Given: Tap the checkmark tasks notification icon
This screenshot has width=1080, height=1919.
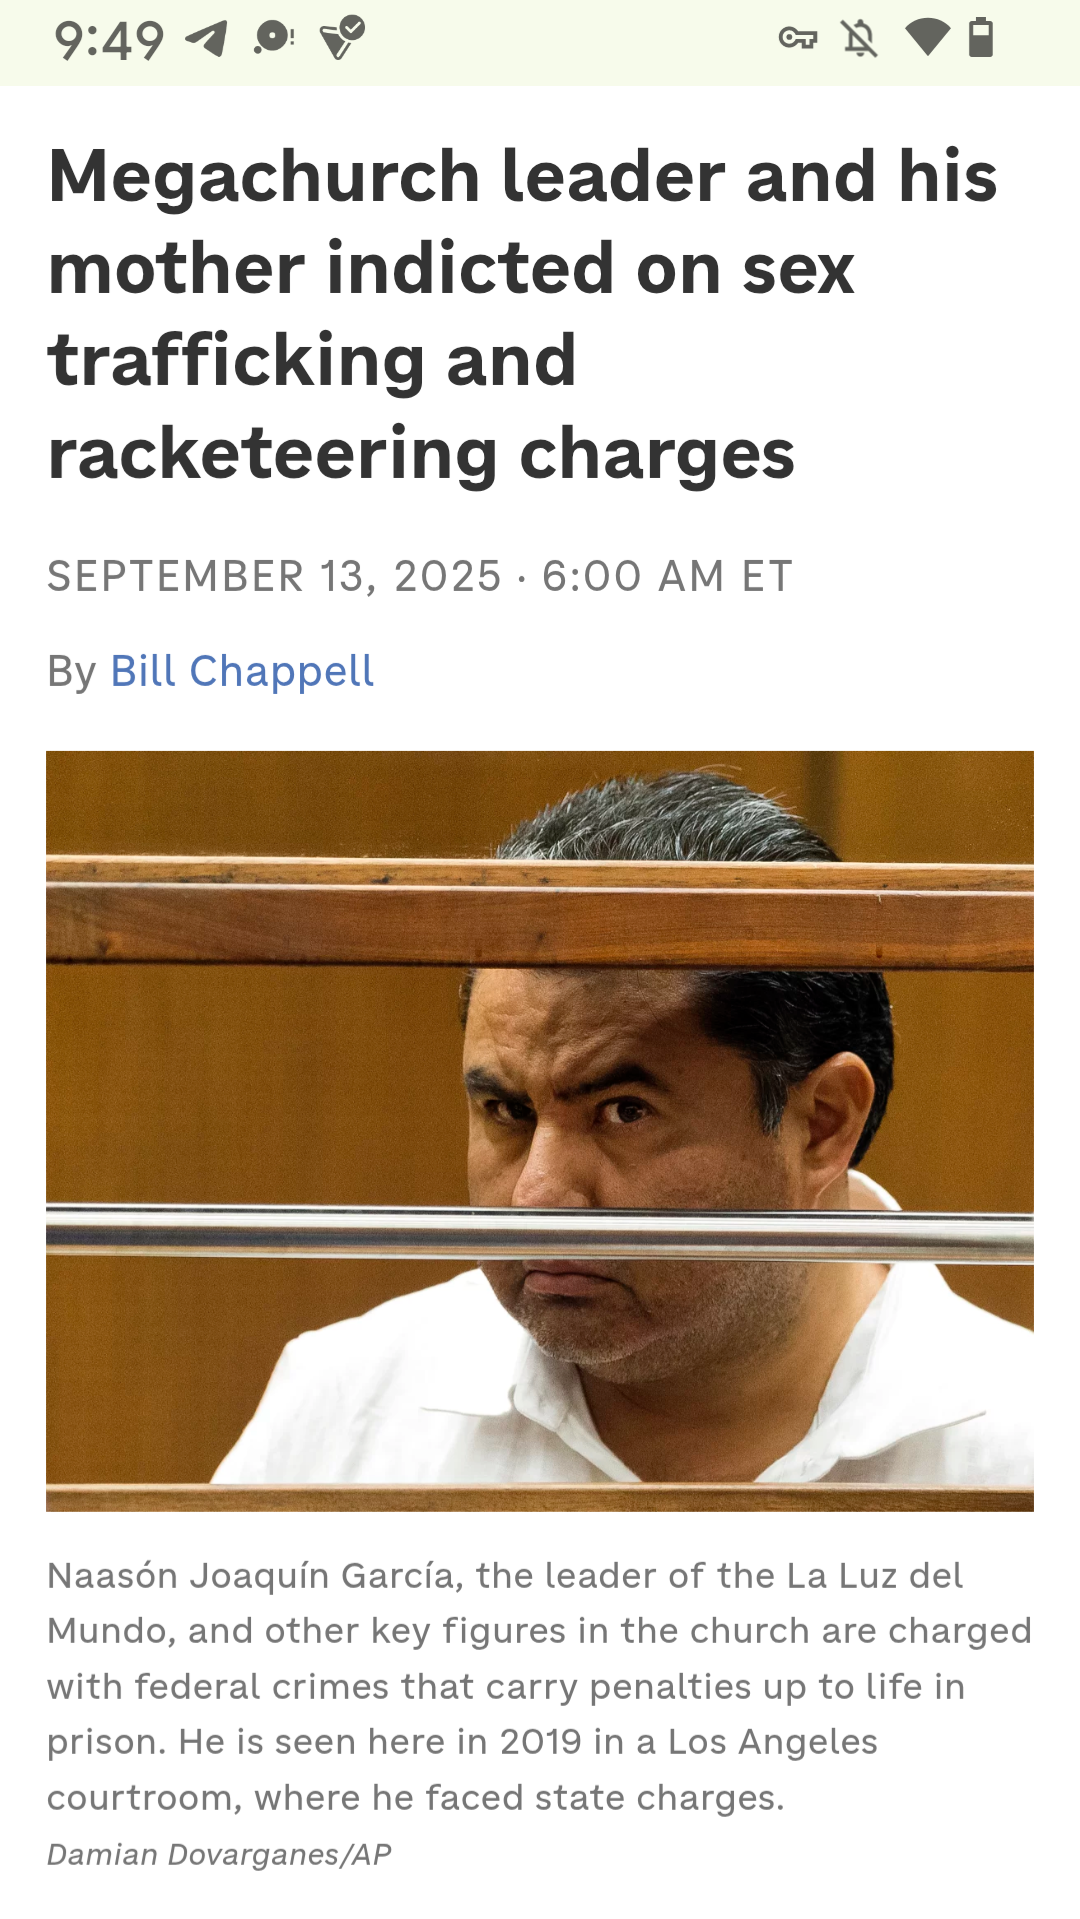Looking at the screenshot, I should point(342,39).
